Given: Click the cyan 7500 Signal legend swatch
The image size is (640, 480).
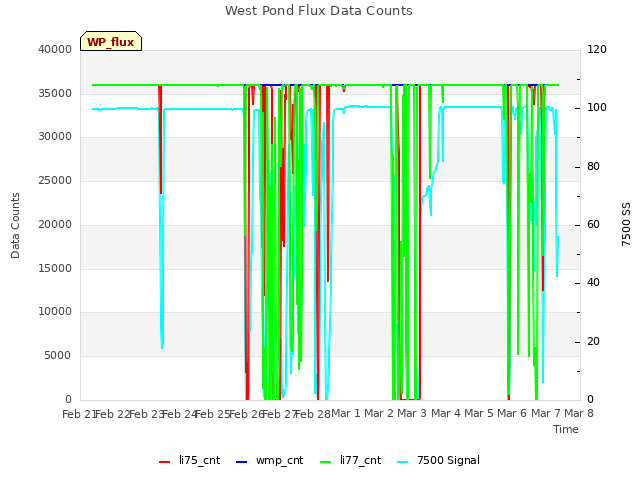Looking at the screenshot, I should (x=402, y=462).
